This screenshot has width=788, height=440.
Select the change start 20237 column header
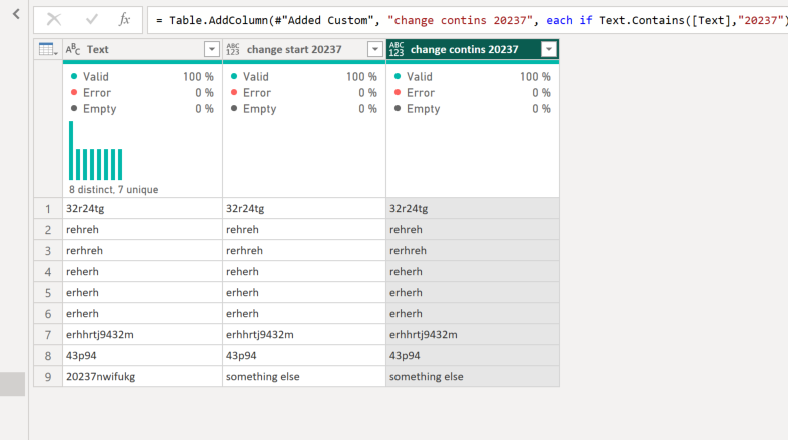click(304, 49)
